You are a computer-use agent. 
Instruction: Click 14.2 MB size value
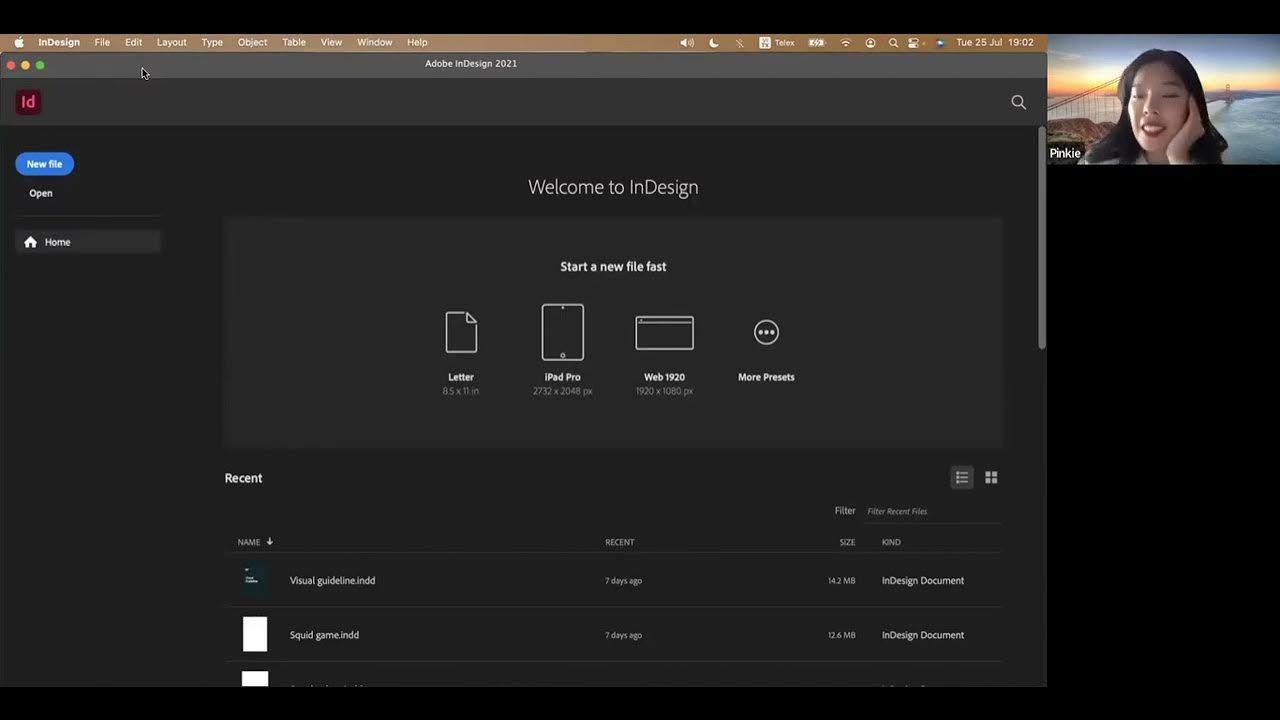pos(841,580)
